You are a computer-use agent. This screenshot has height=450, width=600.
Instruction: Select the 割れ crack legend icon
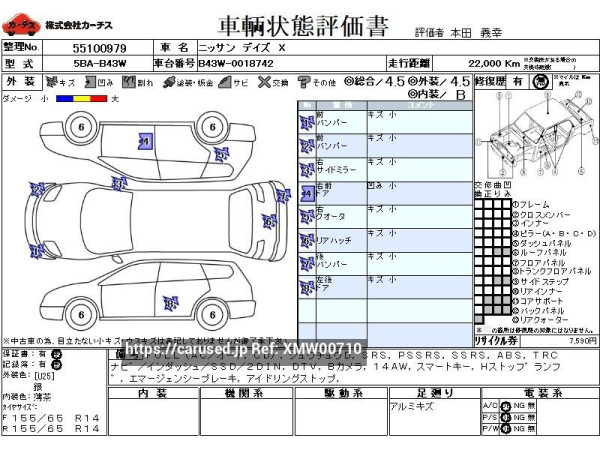point(129,82)
